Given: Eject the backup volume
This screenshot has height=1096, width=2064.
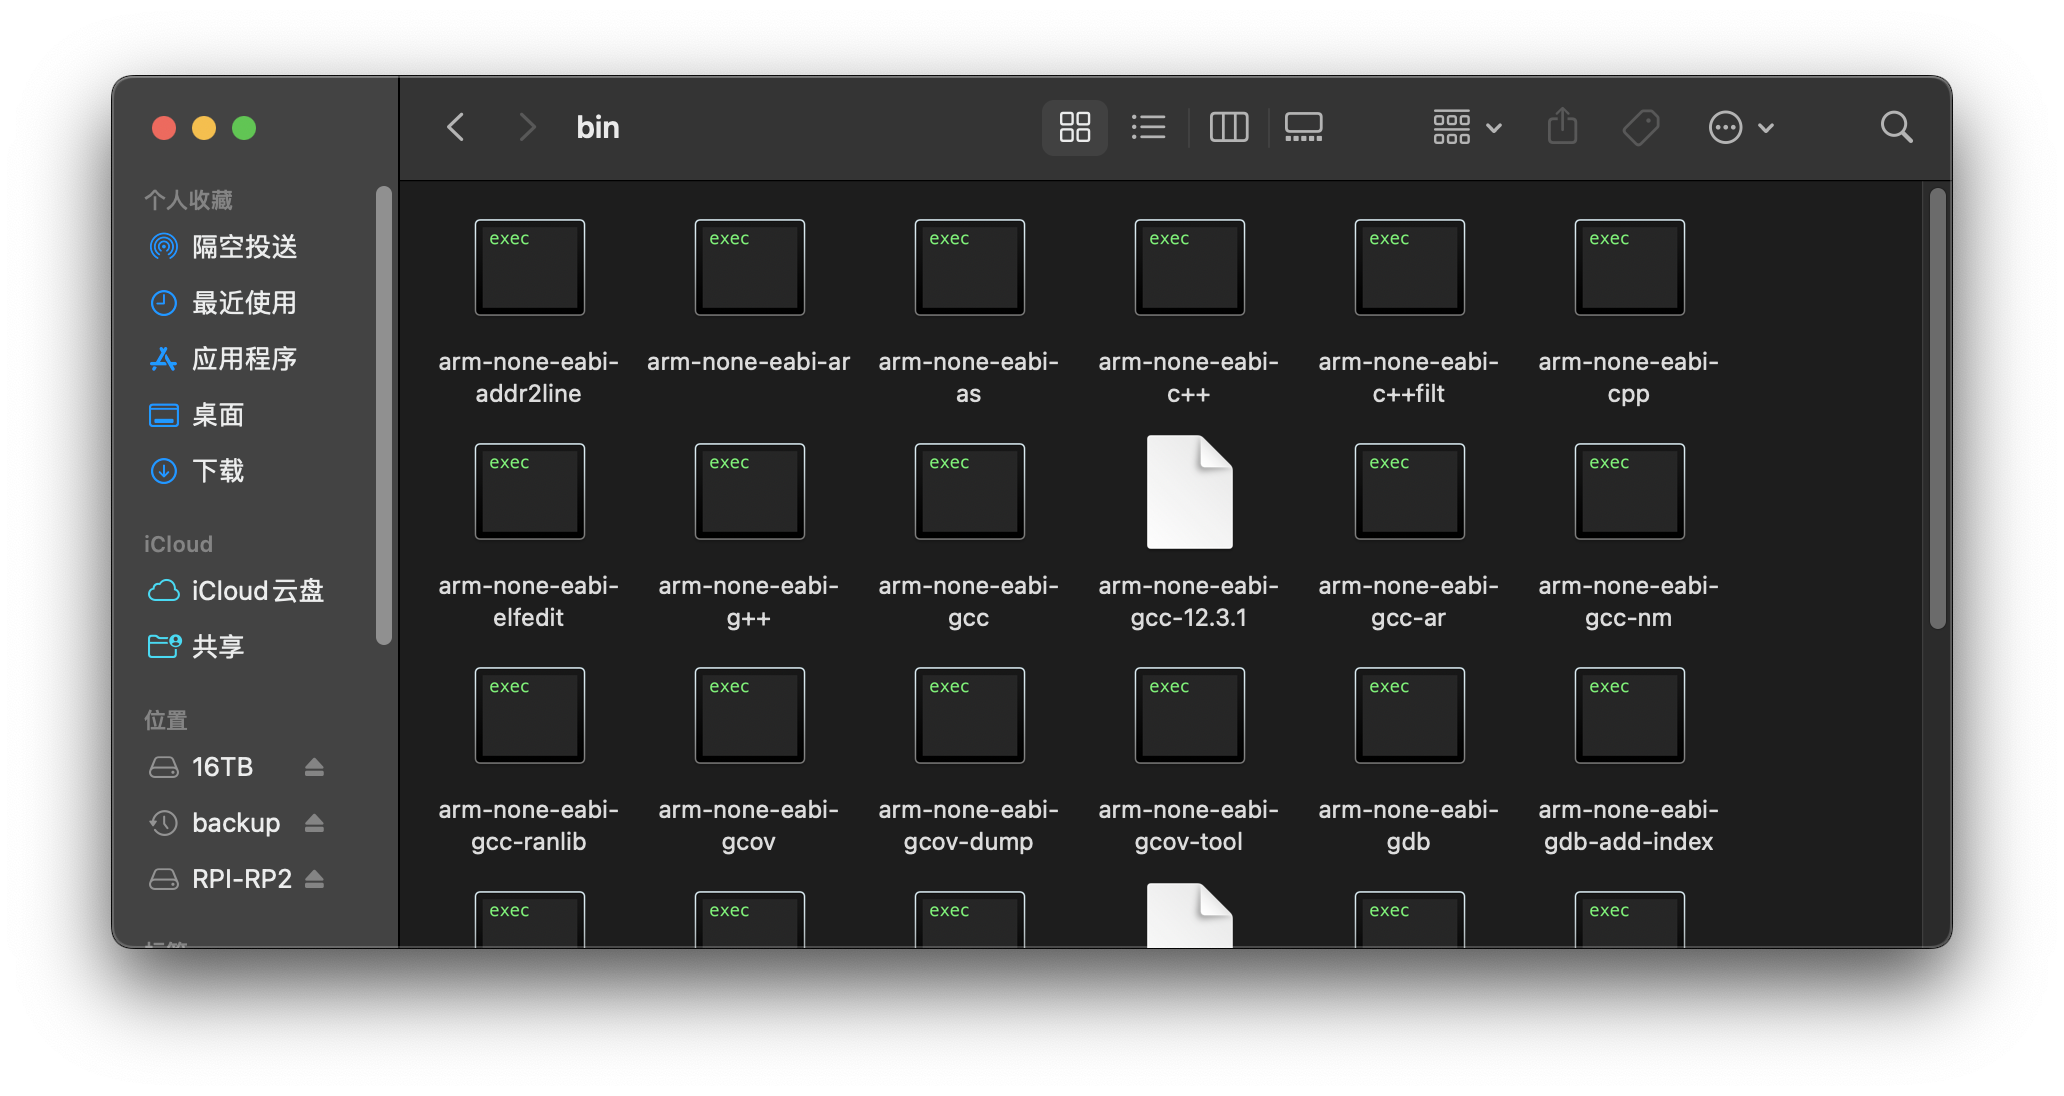Looking at the screenshot, I should click(314, 823).
